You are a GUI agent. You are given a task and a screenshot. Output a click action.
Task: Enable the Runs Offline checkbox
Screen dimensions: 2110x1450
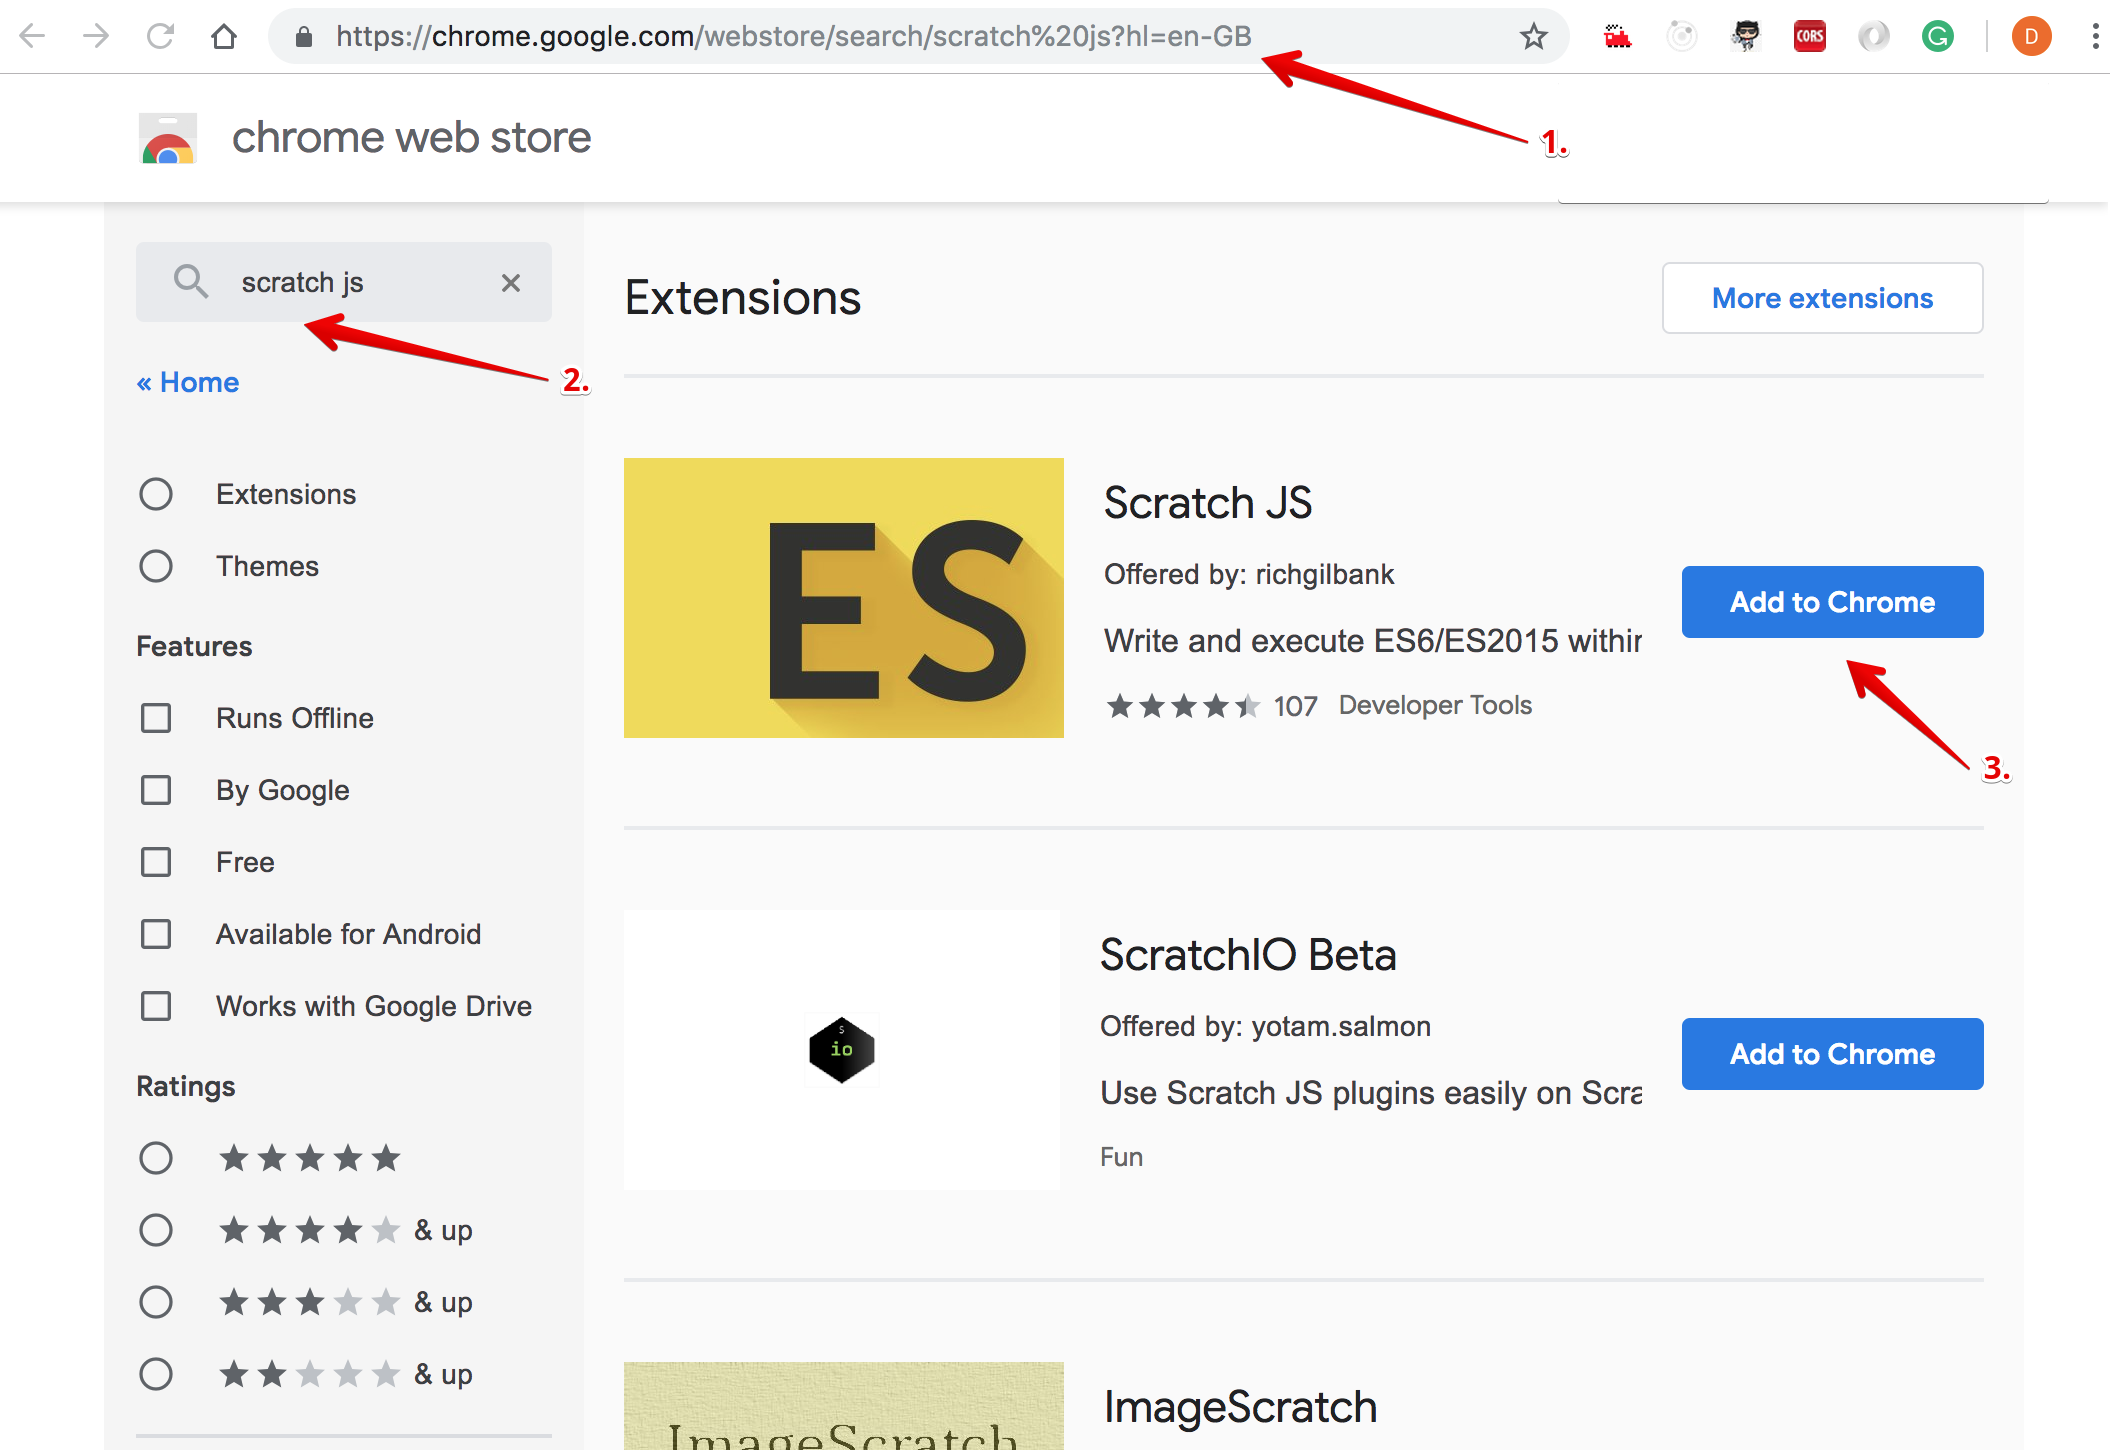click(156, 718)
